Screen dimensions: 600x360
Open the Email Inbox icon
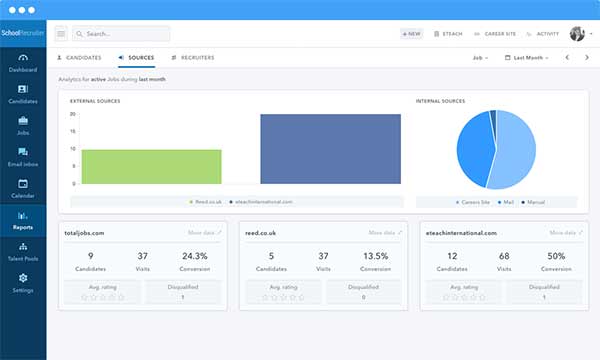23,152
